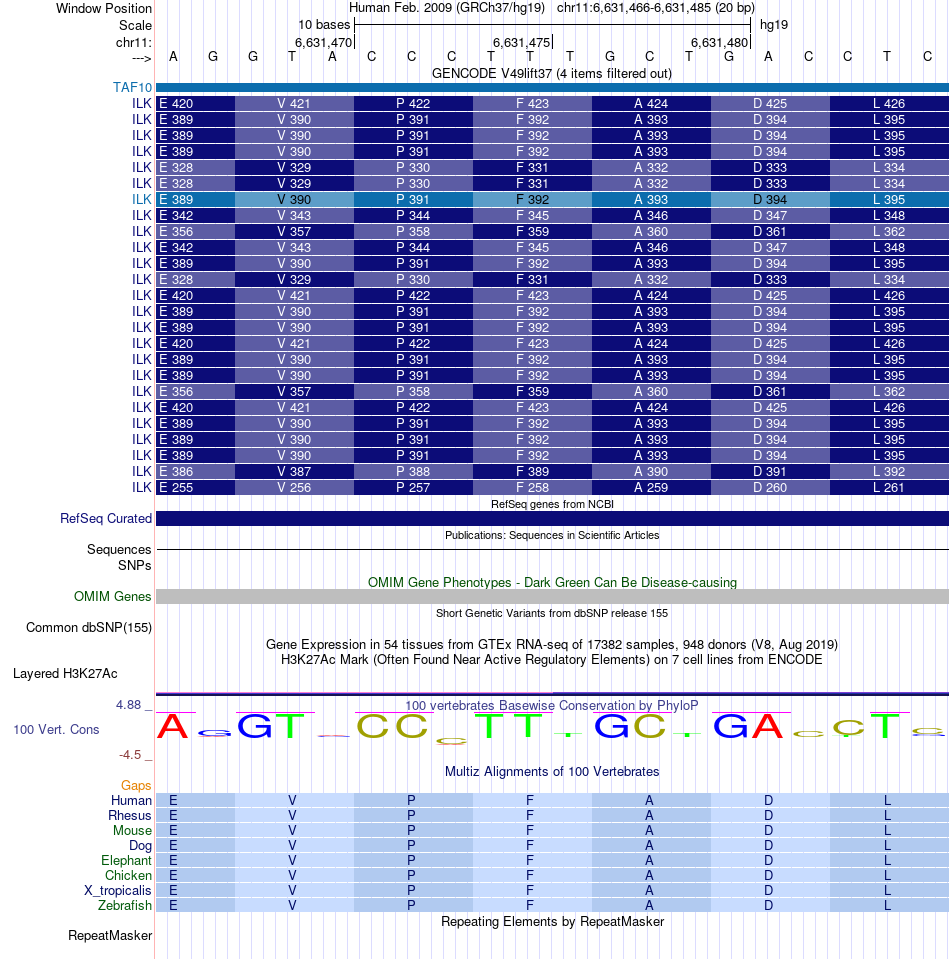
Task: Click 'F 392' in the highlighted ILK row
Action: click(532, 199)
